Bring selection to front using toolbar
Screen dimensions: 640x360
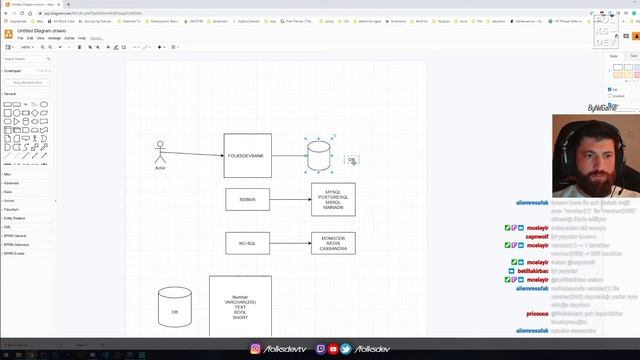point(90,47)
